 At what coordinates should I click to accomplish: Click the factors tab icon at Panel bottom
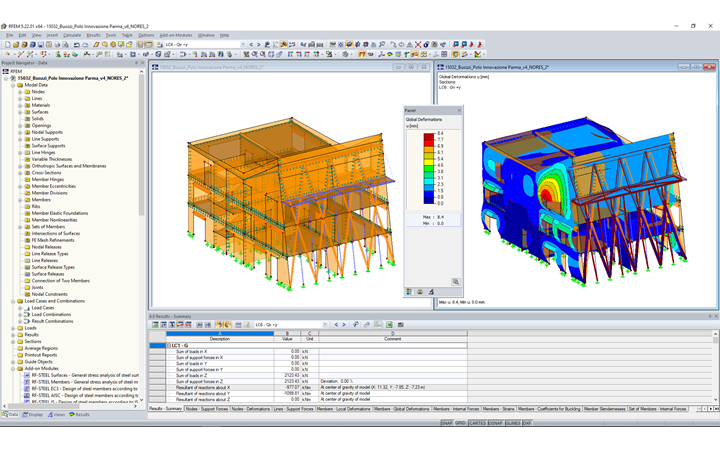[420, 292]
